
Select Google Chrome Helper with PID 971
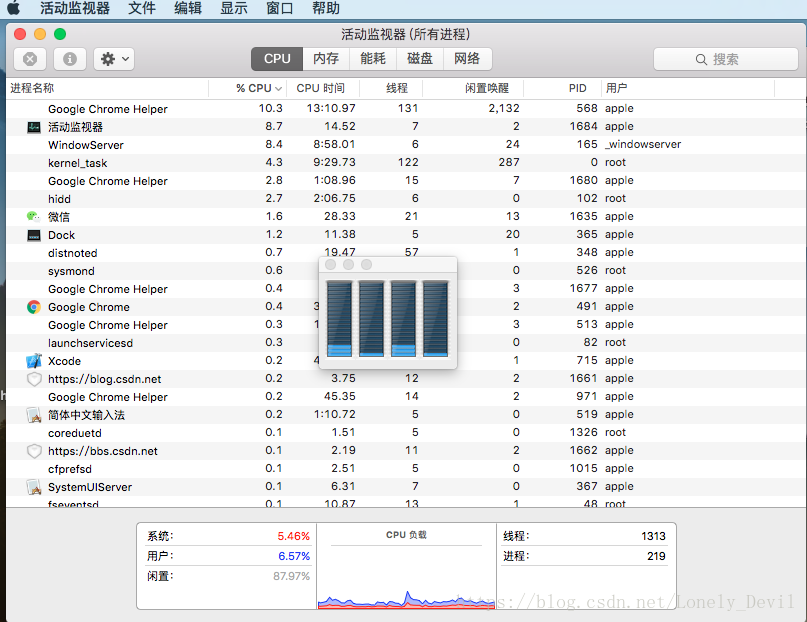point(406,397)
